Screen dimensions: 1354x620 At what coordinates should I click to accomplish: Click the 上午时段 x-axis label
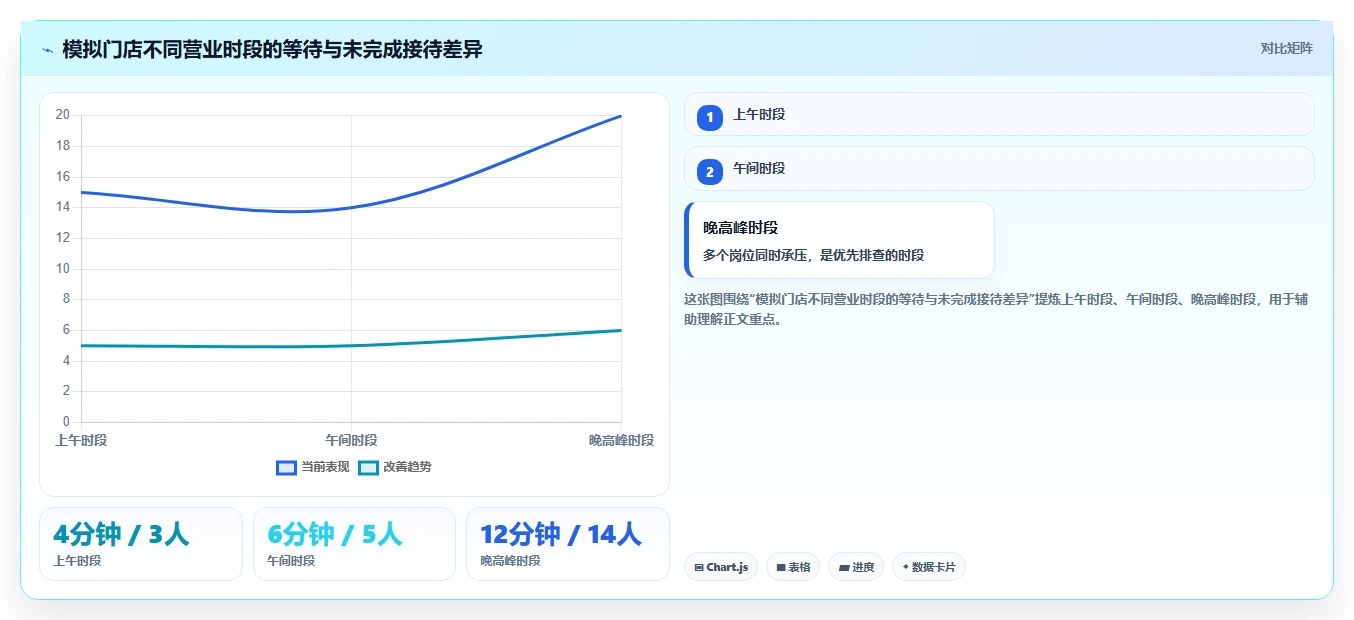81,440
